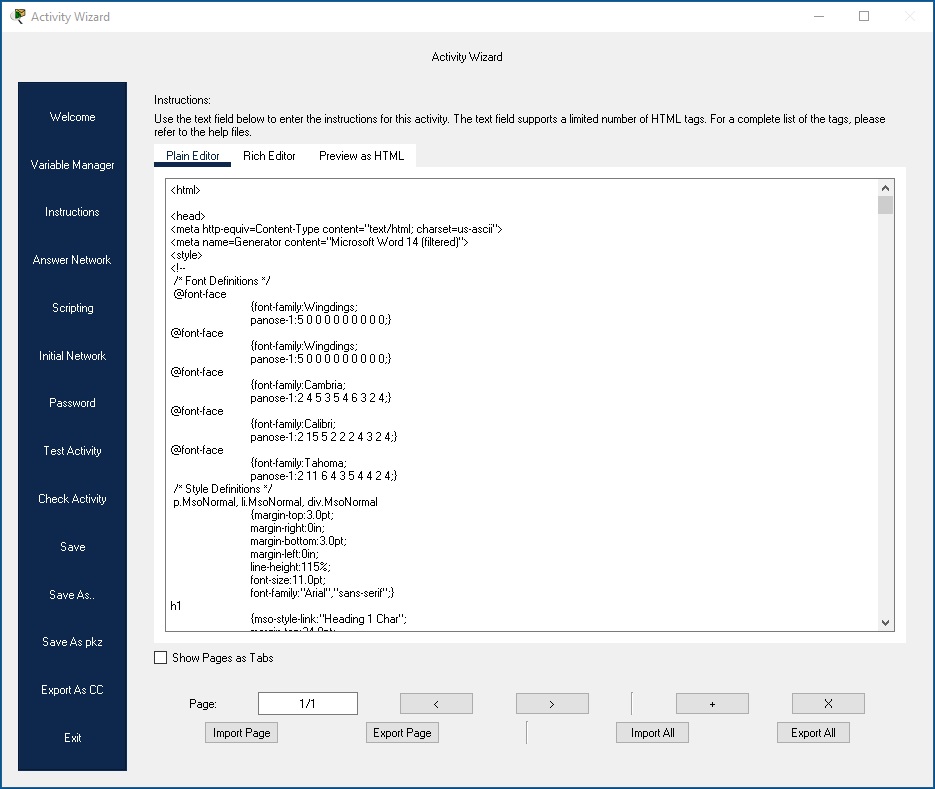Go to the Instructions sidebar item
Viewport: 935px width, 789px height.
click(x=72, y=212)
